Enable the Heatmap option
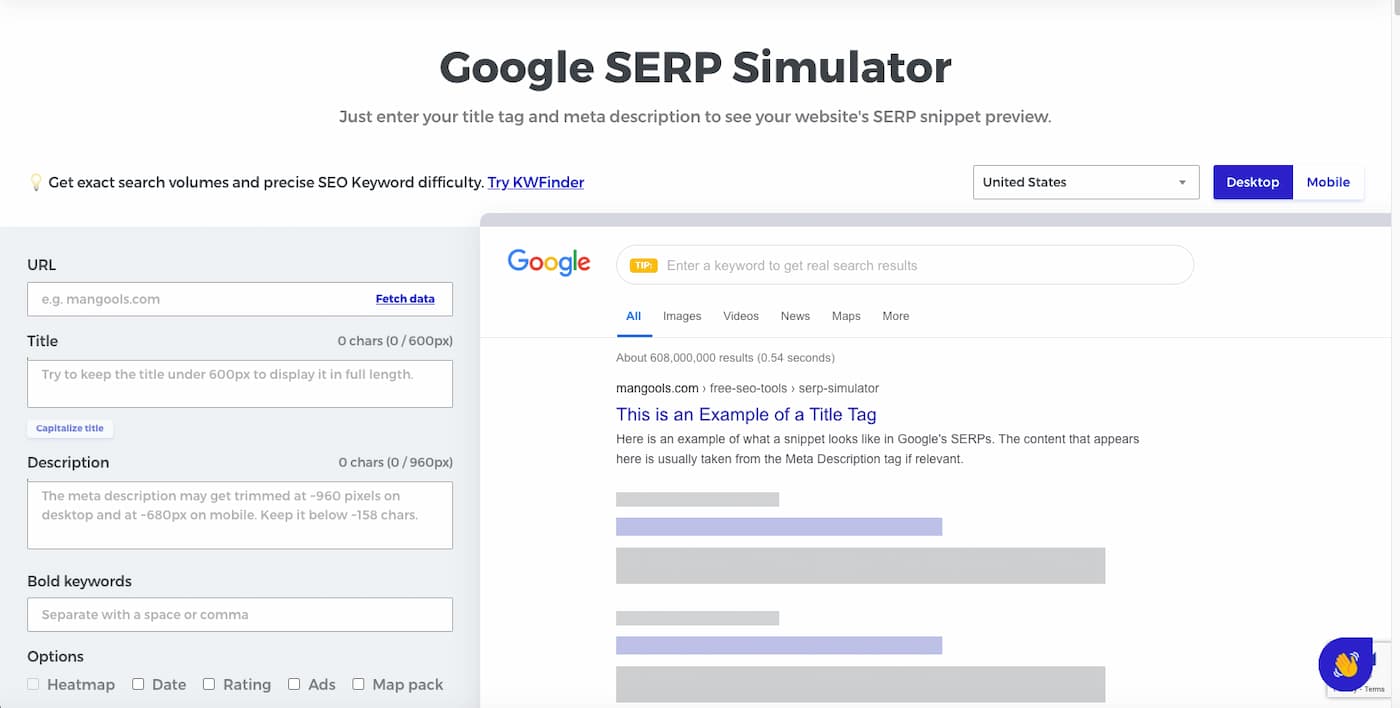 click(x=33, y=684)
